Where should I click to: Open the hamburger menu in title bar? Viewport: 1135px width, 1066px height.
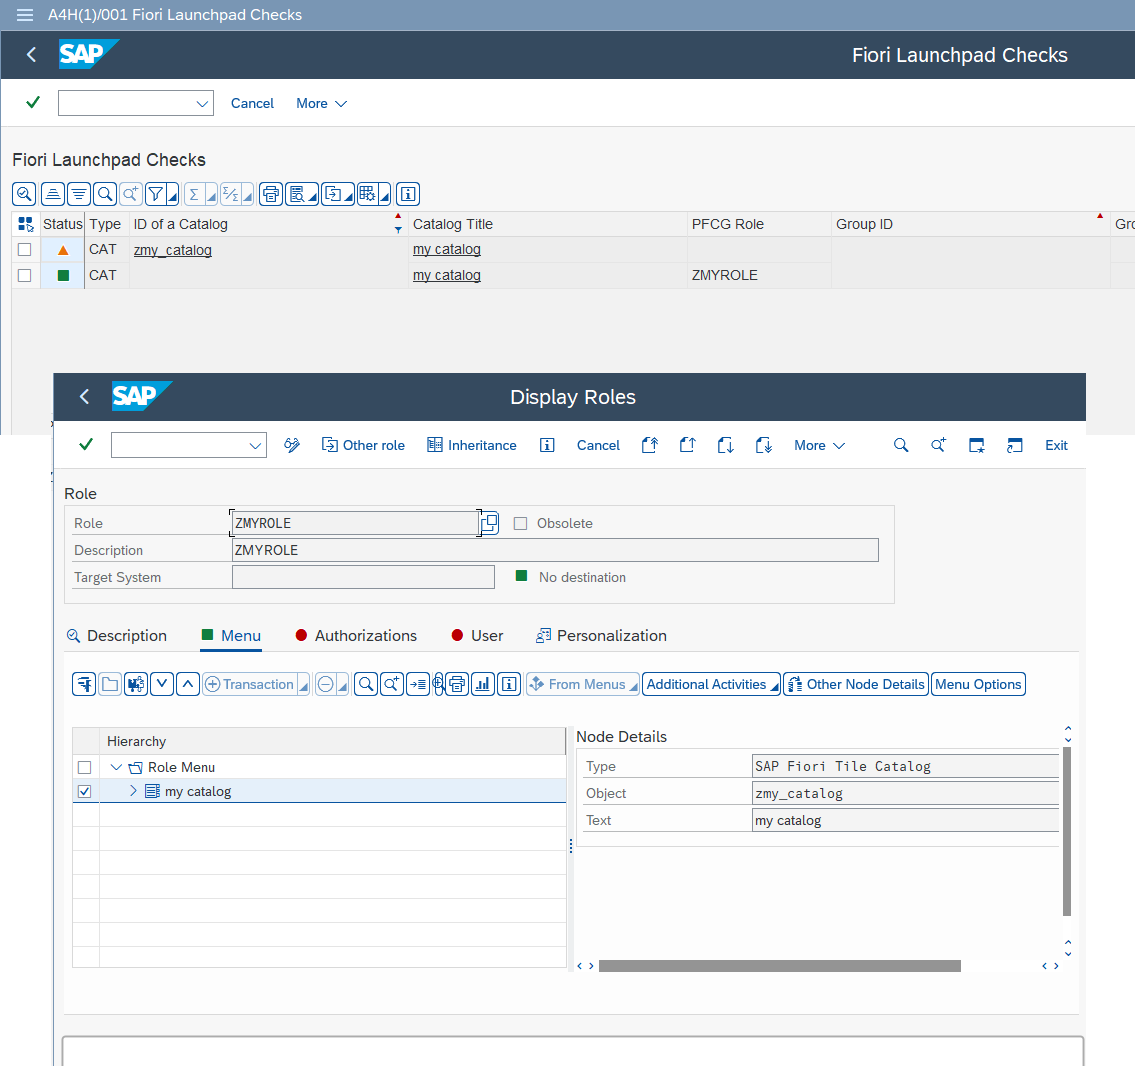[25, 14]
